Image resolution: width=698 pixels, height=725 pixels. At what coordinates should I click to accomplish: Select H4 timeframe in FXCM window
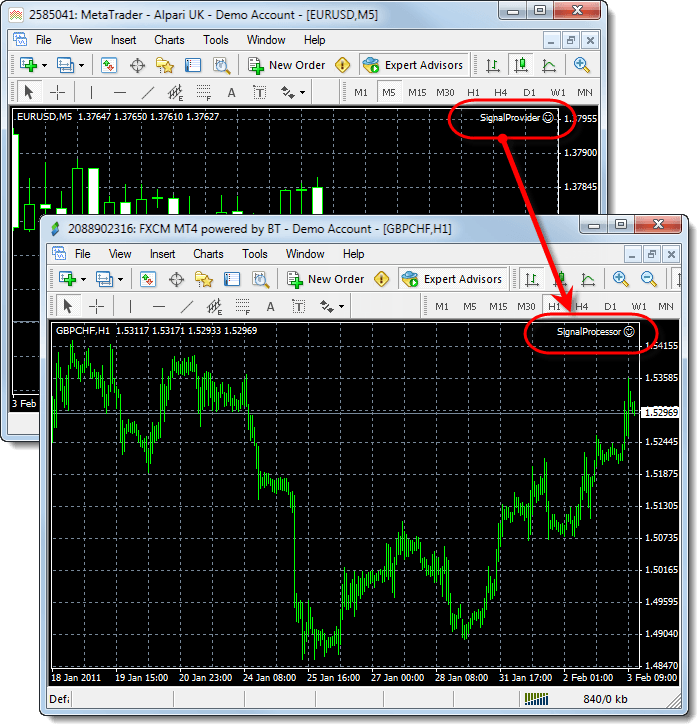[582, 306]
